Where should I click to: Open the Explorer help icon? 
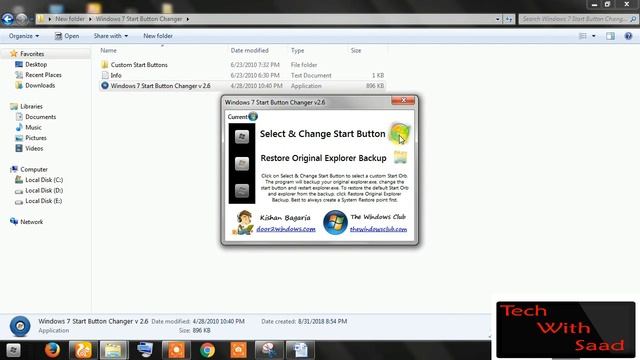tap(628, 36)
